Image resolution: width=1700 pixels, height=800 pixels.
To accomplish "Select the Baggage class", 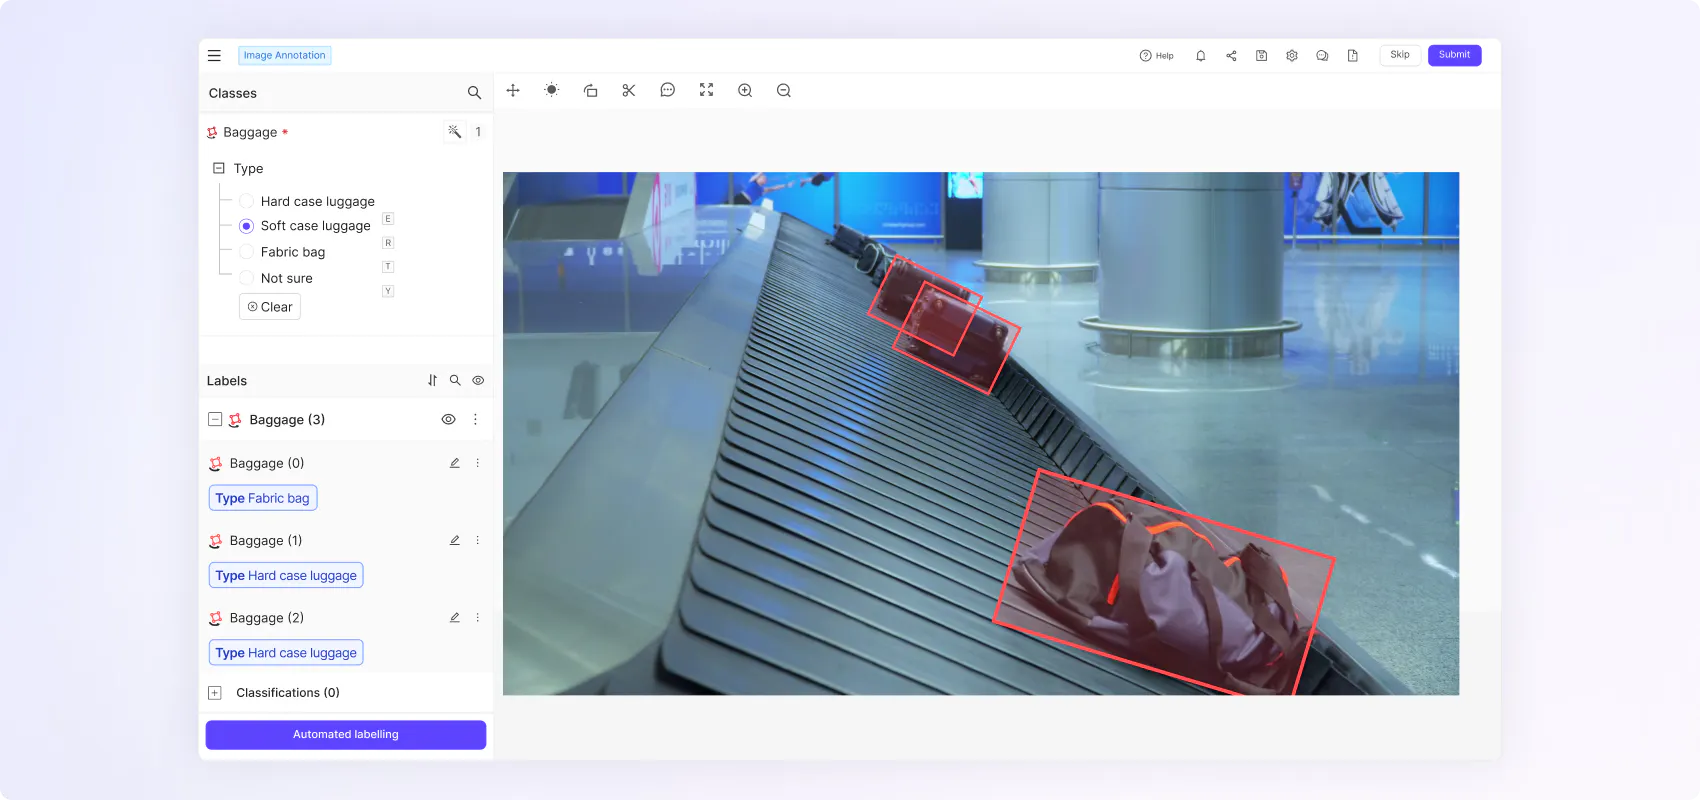I will [x=250, y=132].
